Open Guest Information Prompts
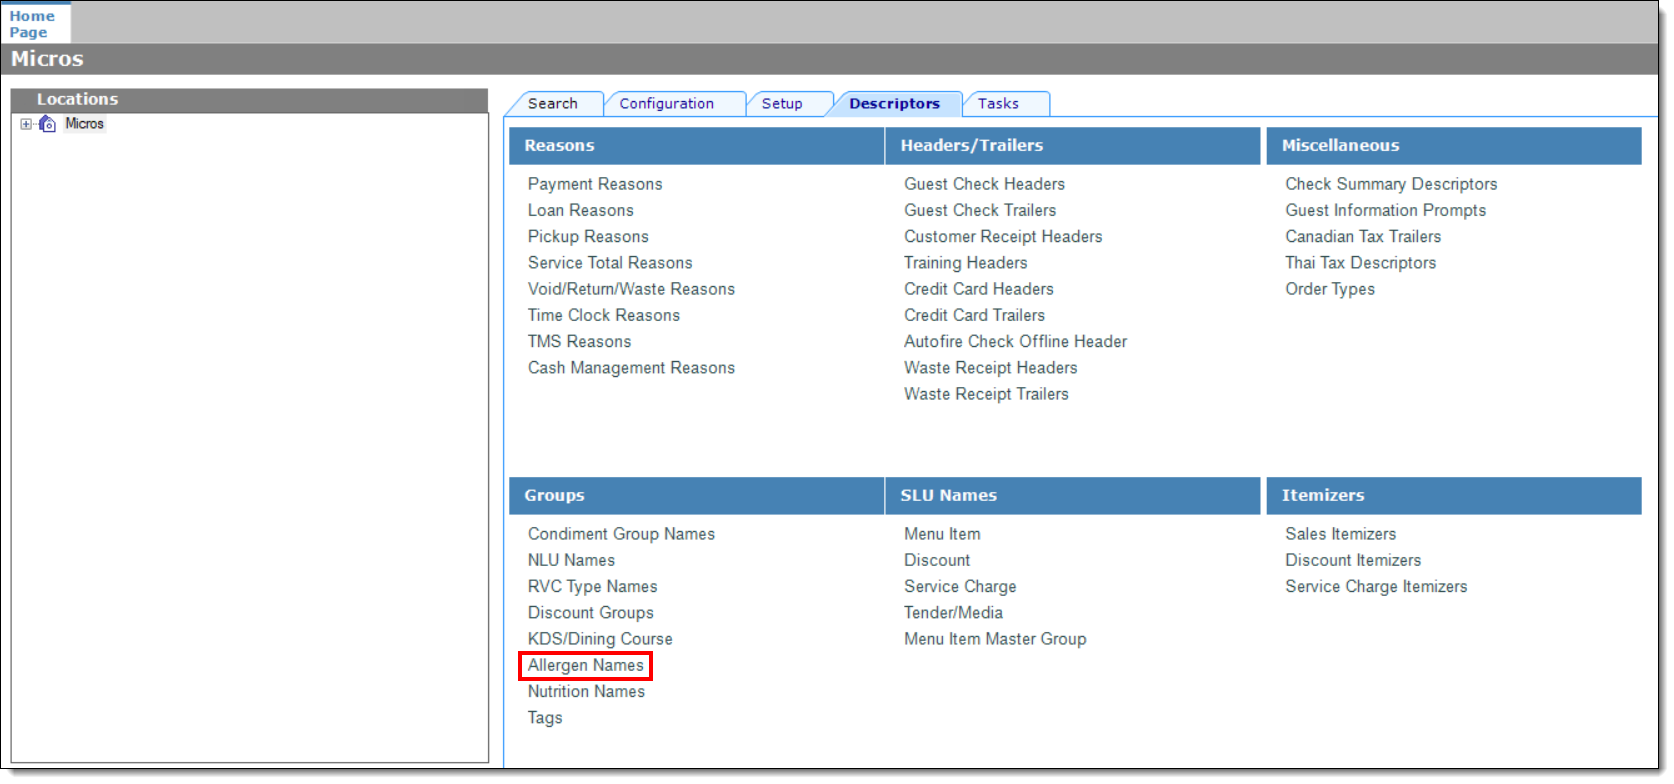Screen dimensions: 1674x784 1386,210
